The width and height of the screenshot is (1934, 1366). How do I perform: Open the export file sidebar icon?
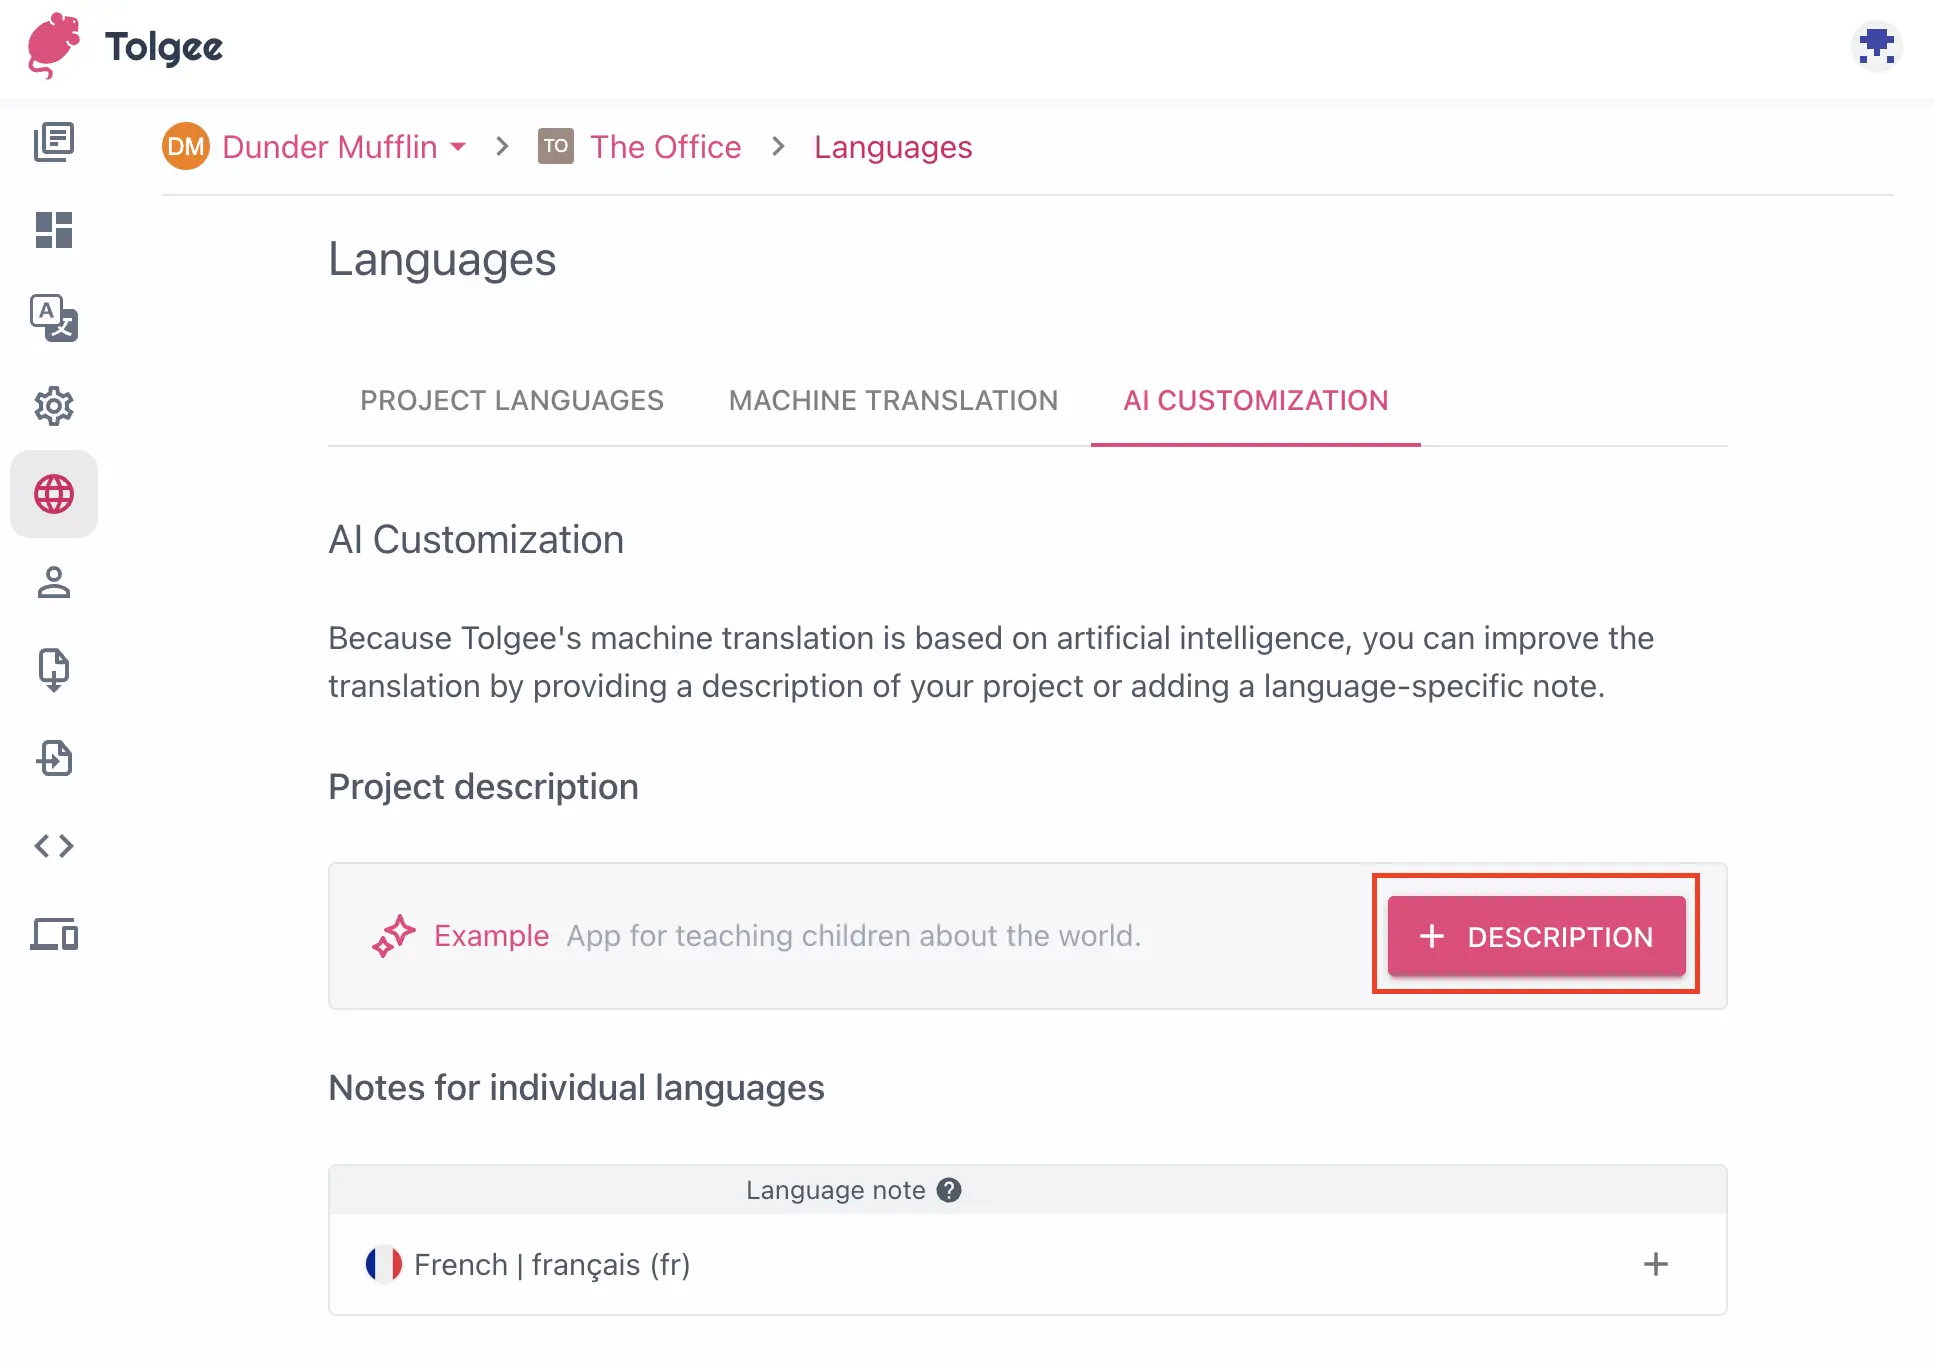[x=54, y=758]
